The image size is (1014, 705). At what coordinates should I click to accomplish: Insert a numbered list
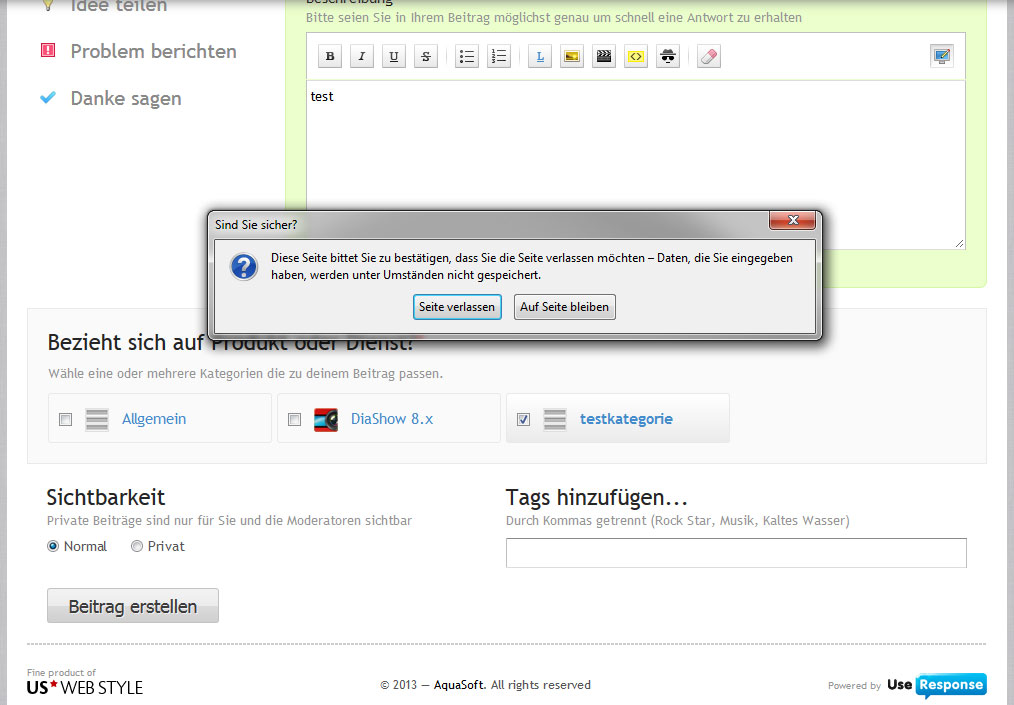(x=499, y=57)
